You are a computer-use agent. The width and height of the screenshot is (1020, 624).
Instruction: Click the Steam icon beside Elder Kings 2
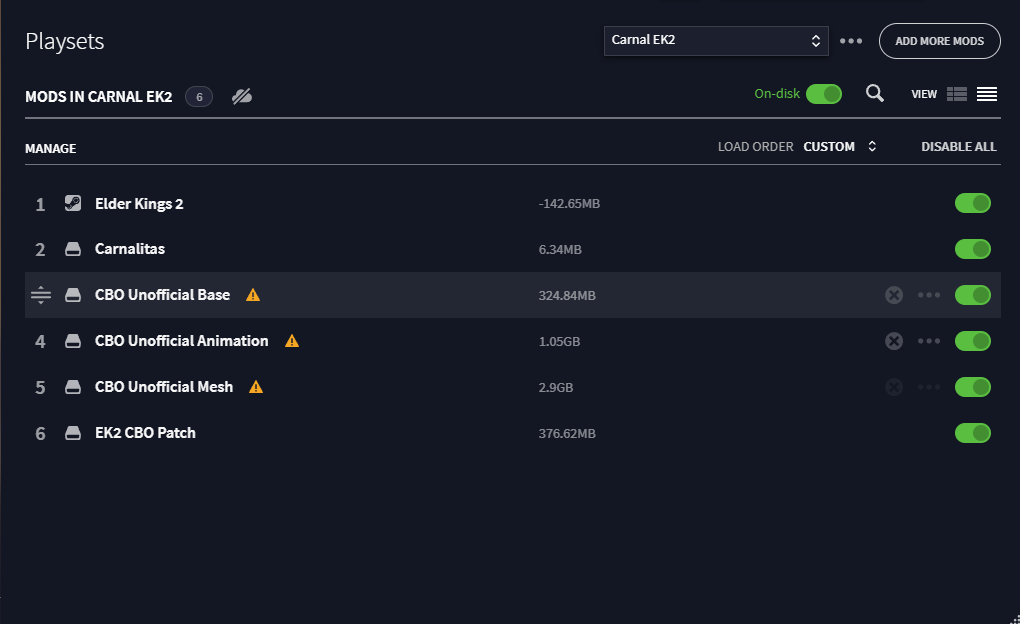(x=73, y=203)
